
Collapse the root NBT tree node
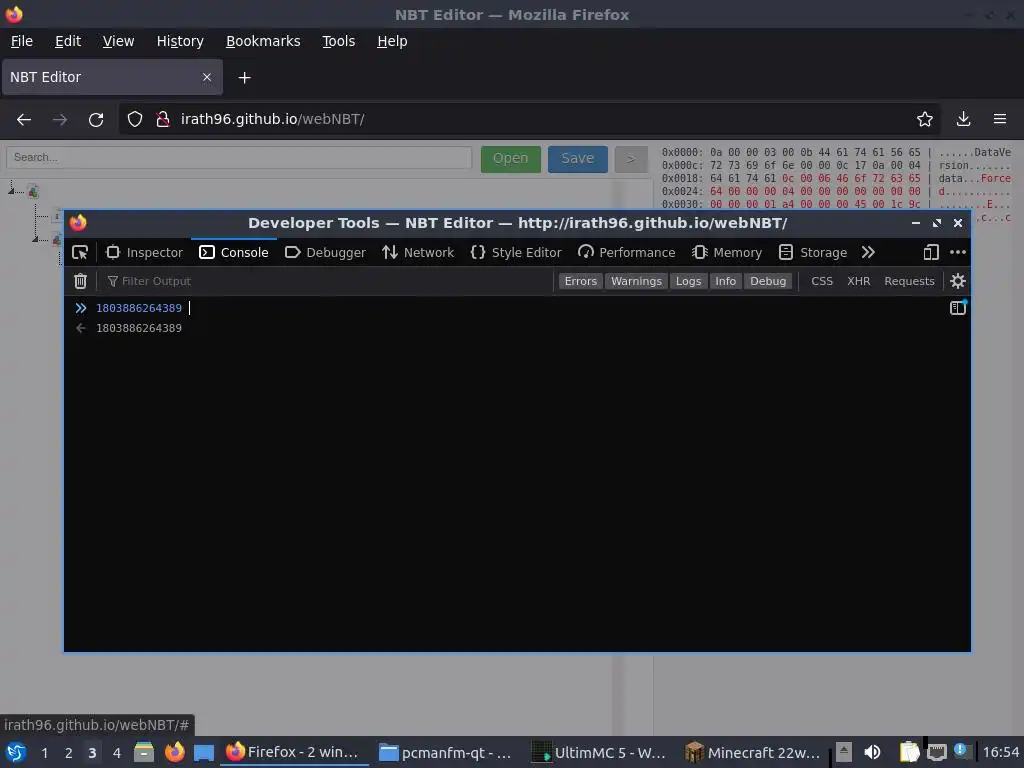tap(11, 191)
